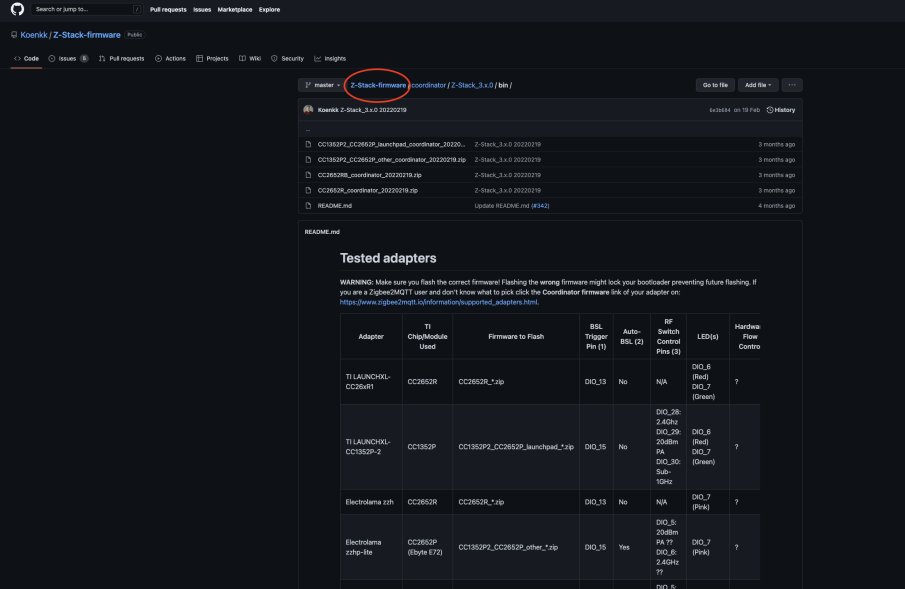
Task: Open Pull requests in top navigation
Action: [168, 9]
